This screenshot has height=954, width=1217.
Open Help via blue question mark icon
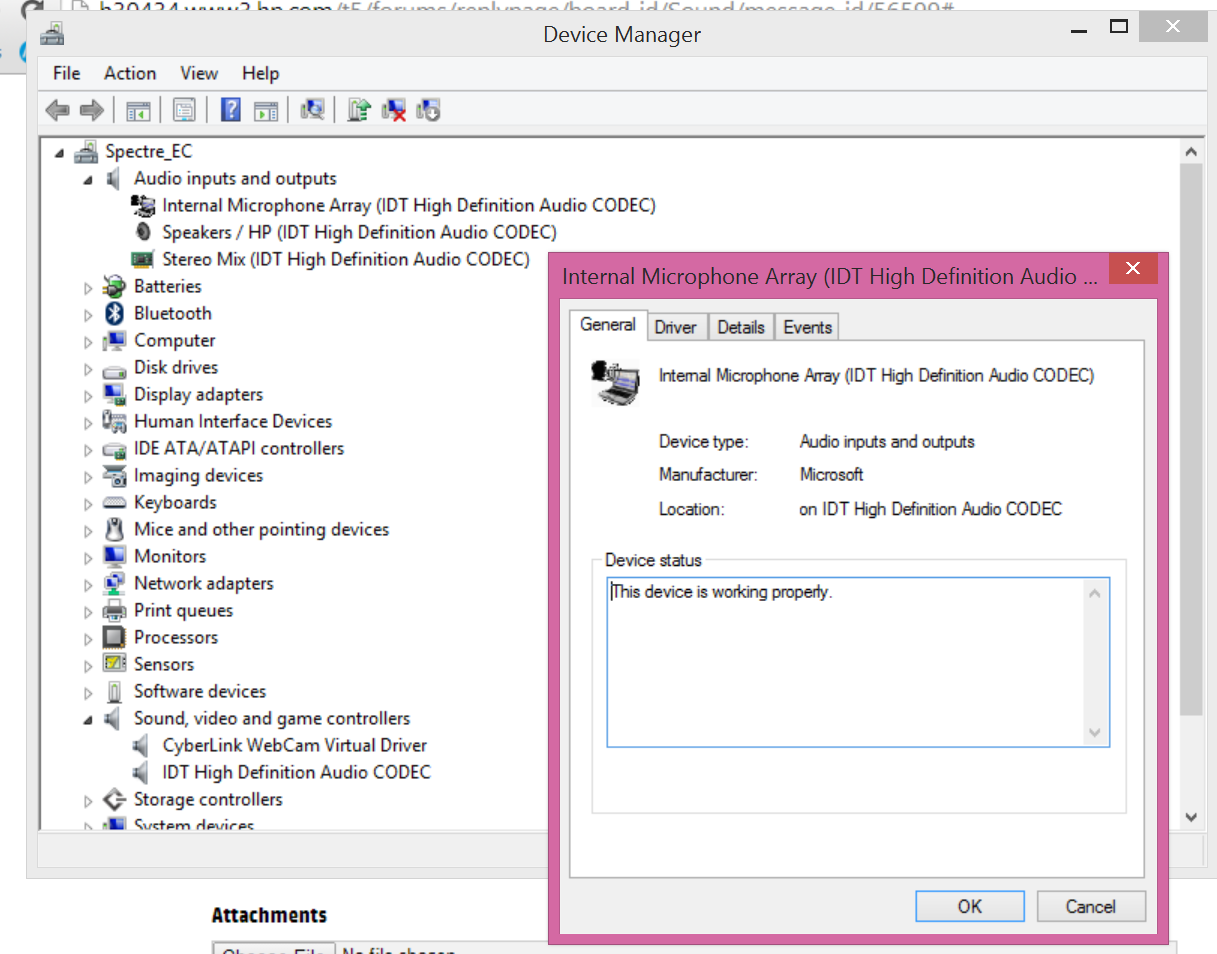(231, 110)
